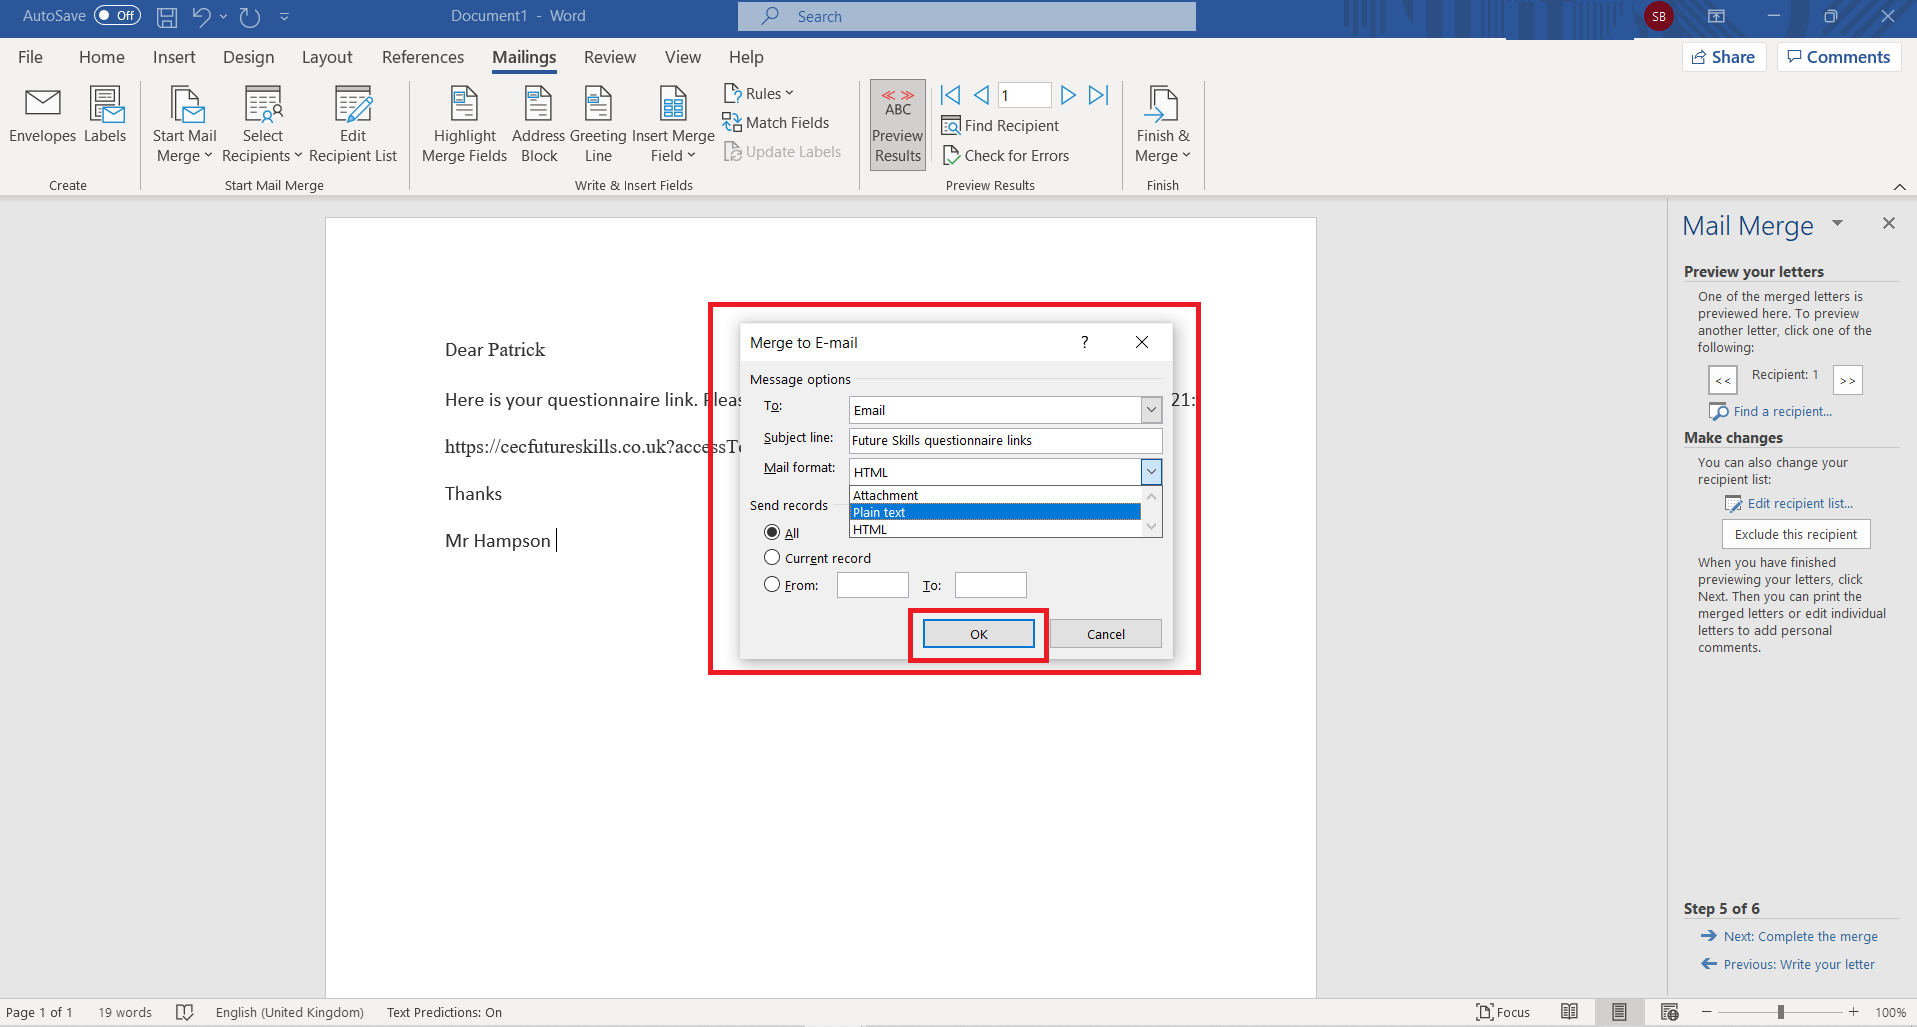Go to next record arrow
1917x1027 pixels.
(1068, 95)
